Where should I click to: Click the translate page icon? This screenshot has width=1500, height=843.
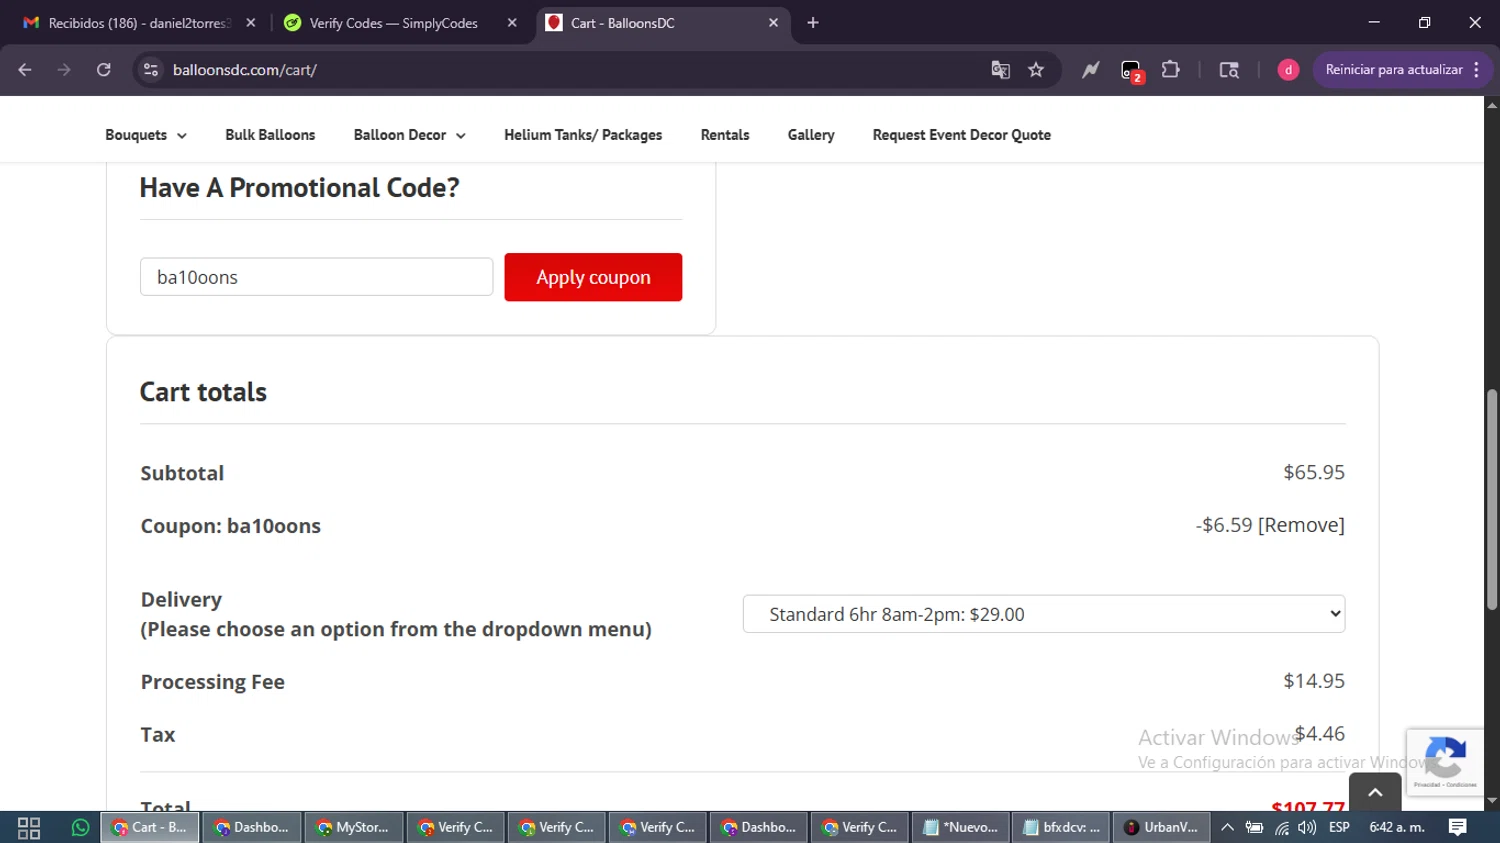coord(1000,70)
